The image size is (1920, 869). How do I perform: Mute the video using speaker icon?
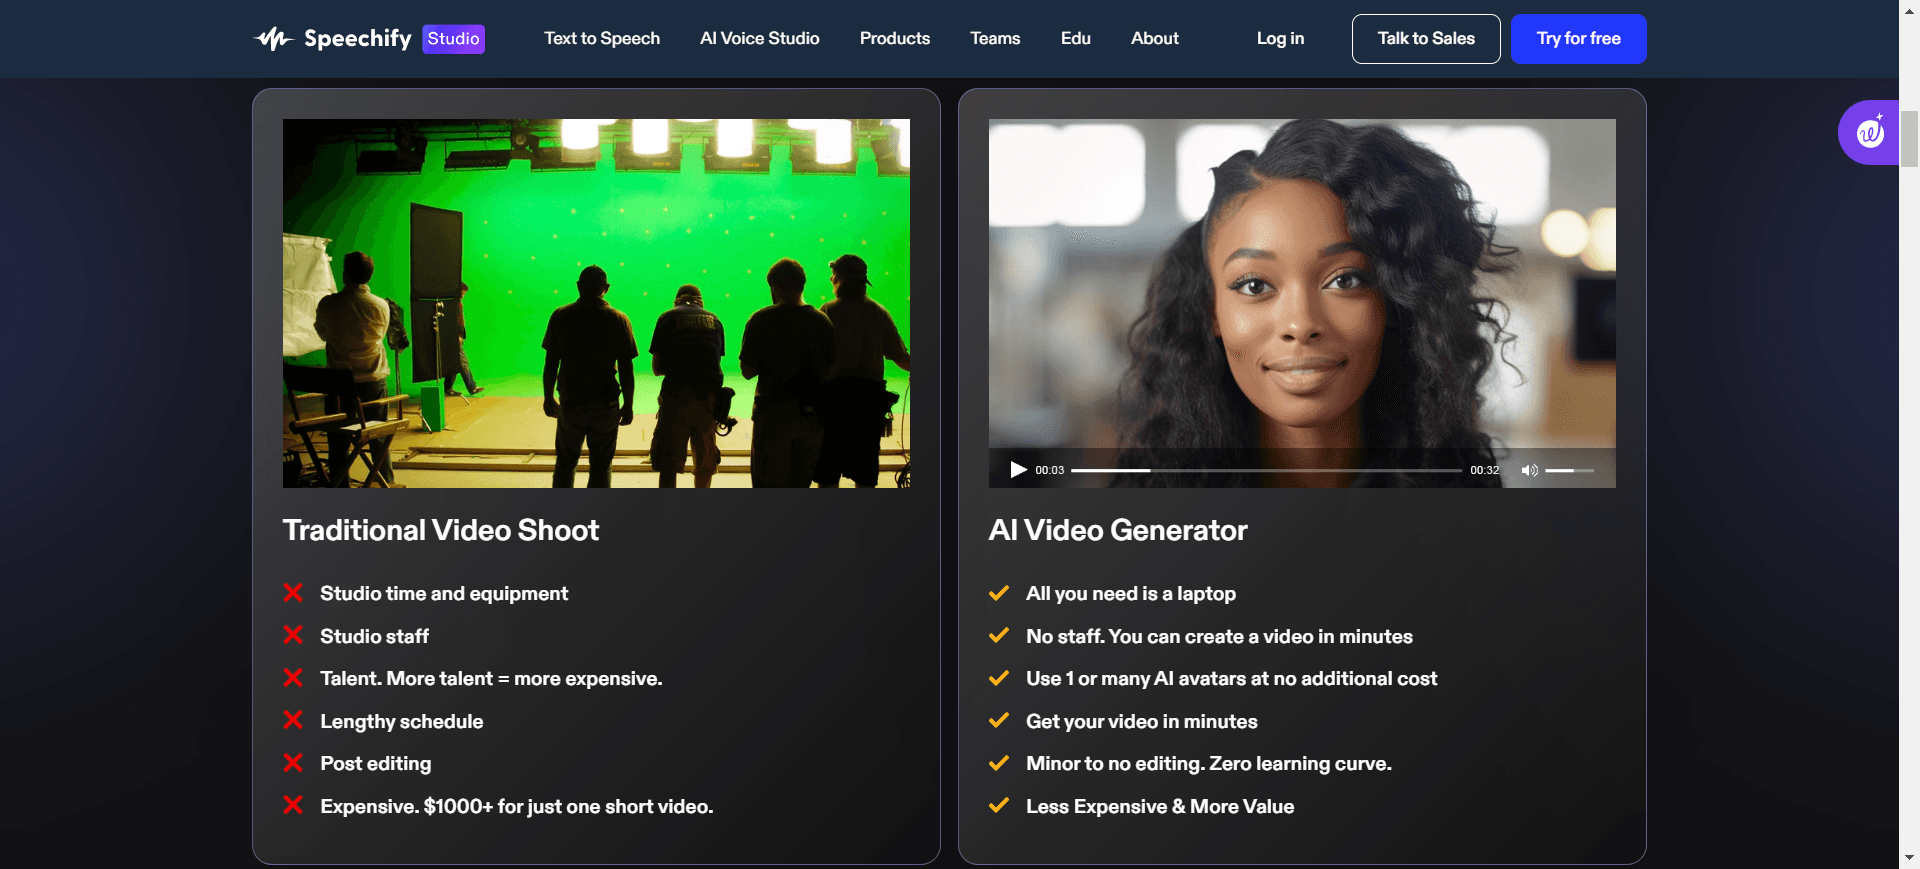[1529, 470]
